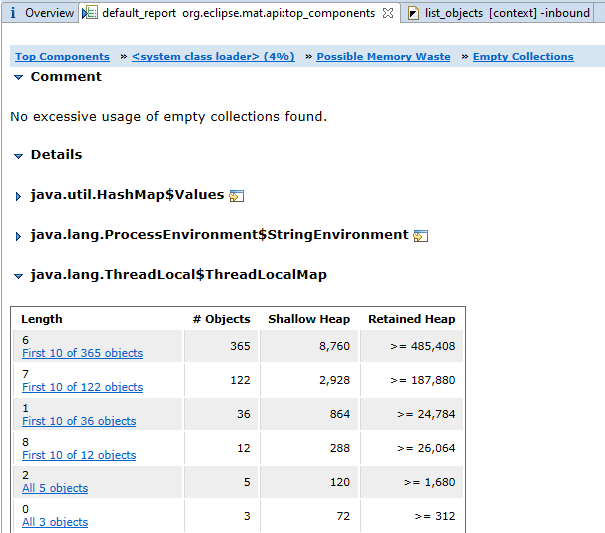Select the 288 shallow heap cell
The width and height of the screenshot is (605, 533).
click(x=309, y=448)
